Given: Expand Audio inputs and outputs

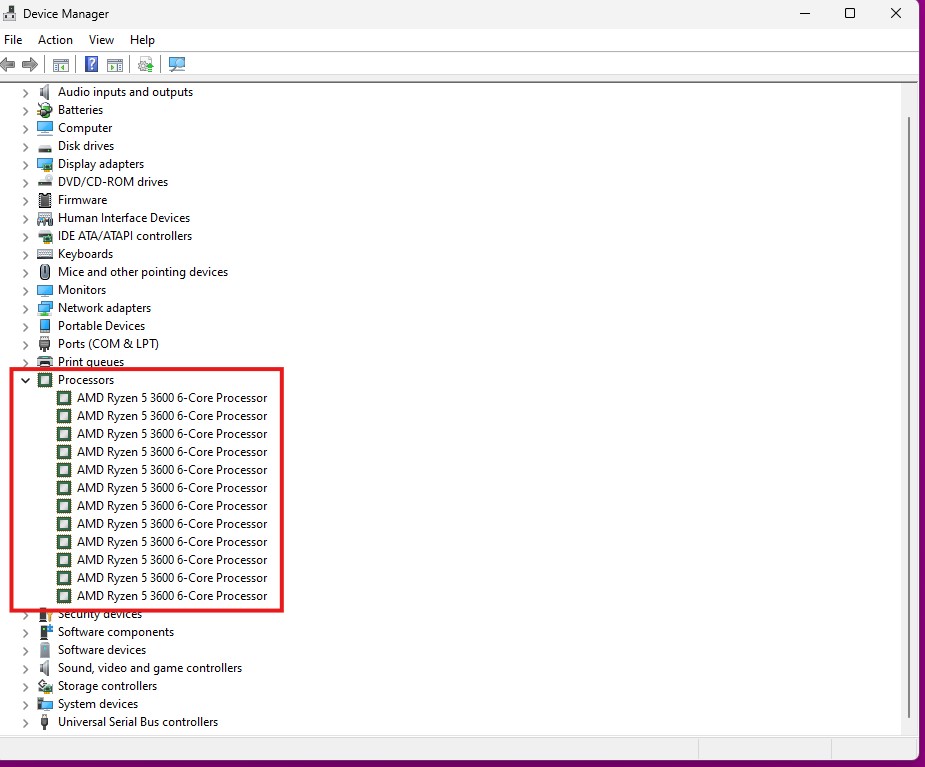Looking at the screenshot, I should point(26,92).
